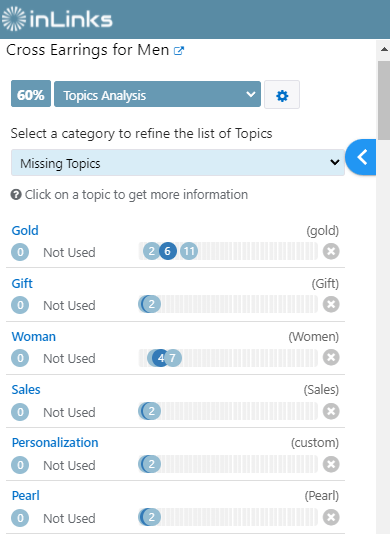The image size is (390, 534).
Task: Open the Topics Analysis dropdown
Action: (x=157, y=94)
